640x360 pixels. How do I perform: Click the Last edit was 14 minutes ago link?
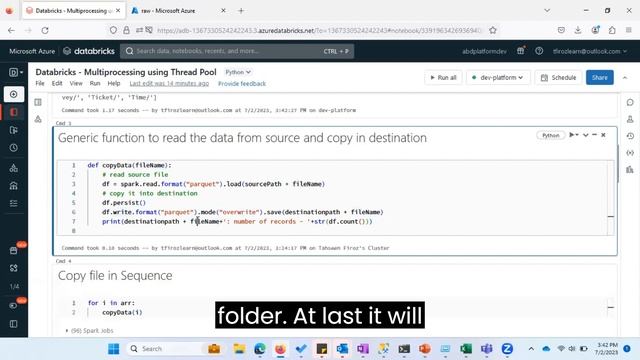tap(169, 83)
